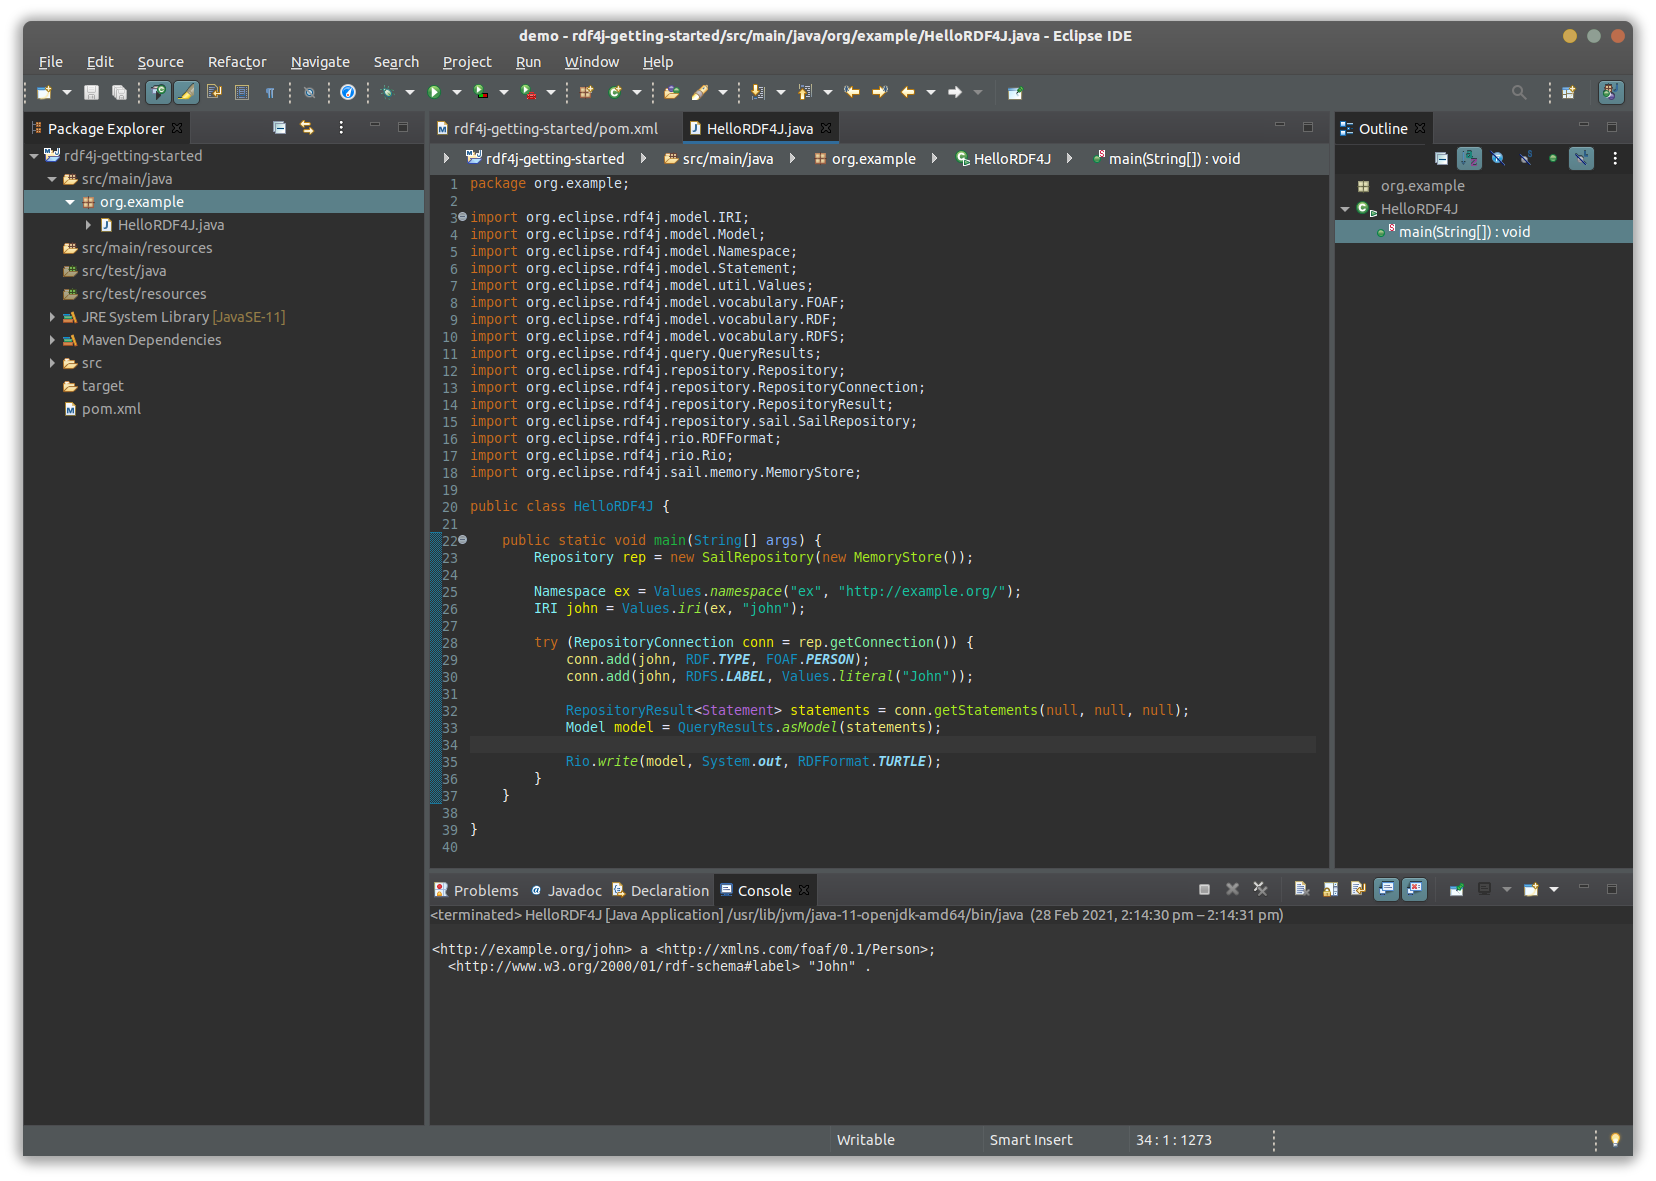Click the Back navigation arrow
Viewport: 1656px width, 1181px height.
click(908, 92)
